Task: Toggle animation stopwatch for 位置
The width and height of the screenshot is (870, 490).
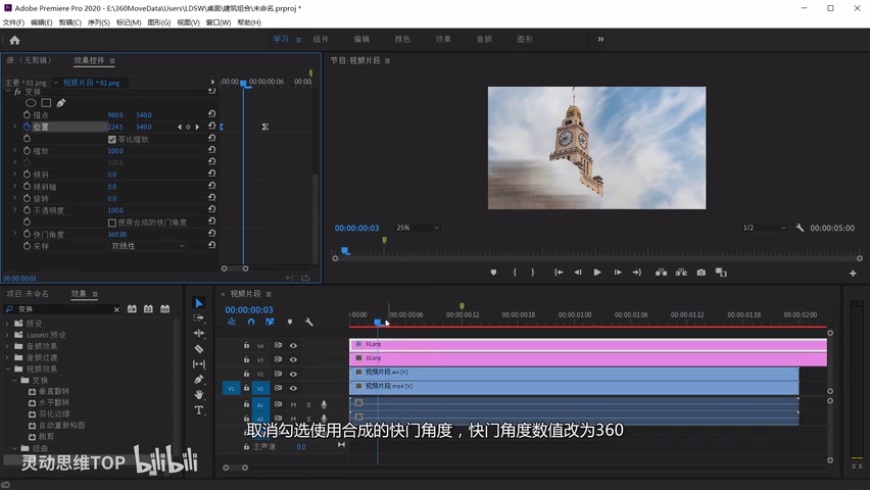Action: click(27, 127)
